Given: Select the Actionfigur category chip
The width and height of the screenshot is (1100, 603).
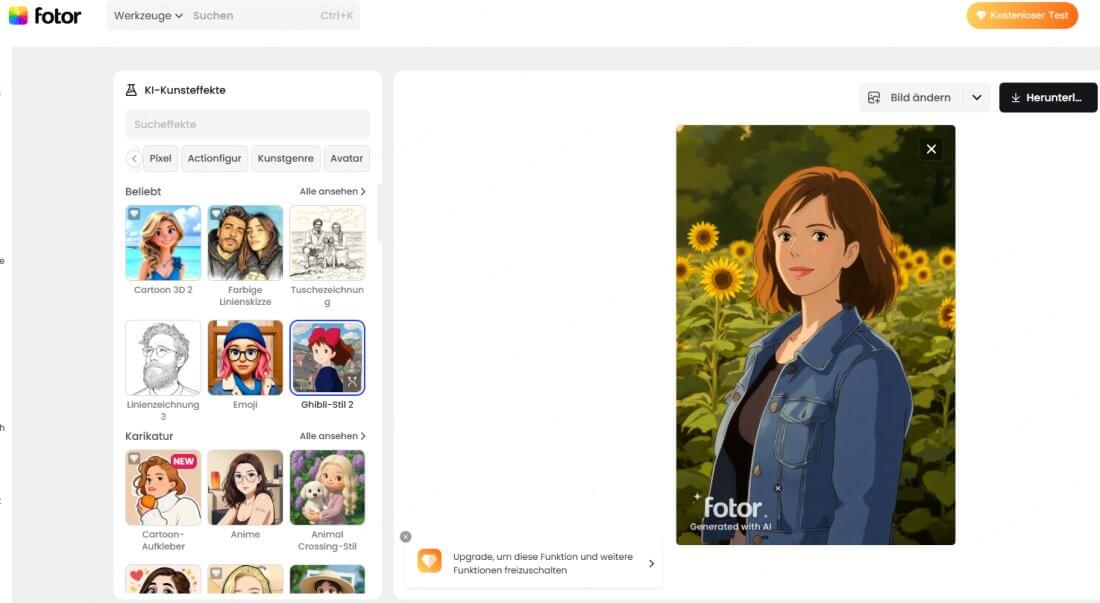Looking at the screenshot, I should tap(215, 158).
